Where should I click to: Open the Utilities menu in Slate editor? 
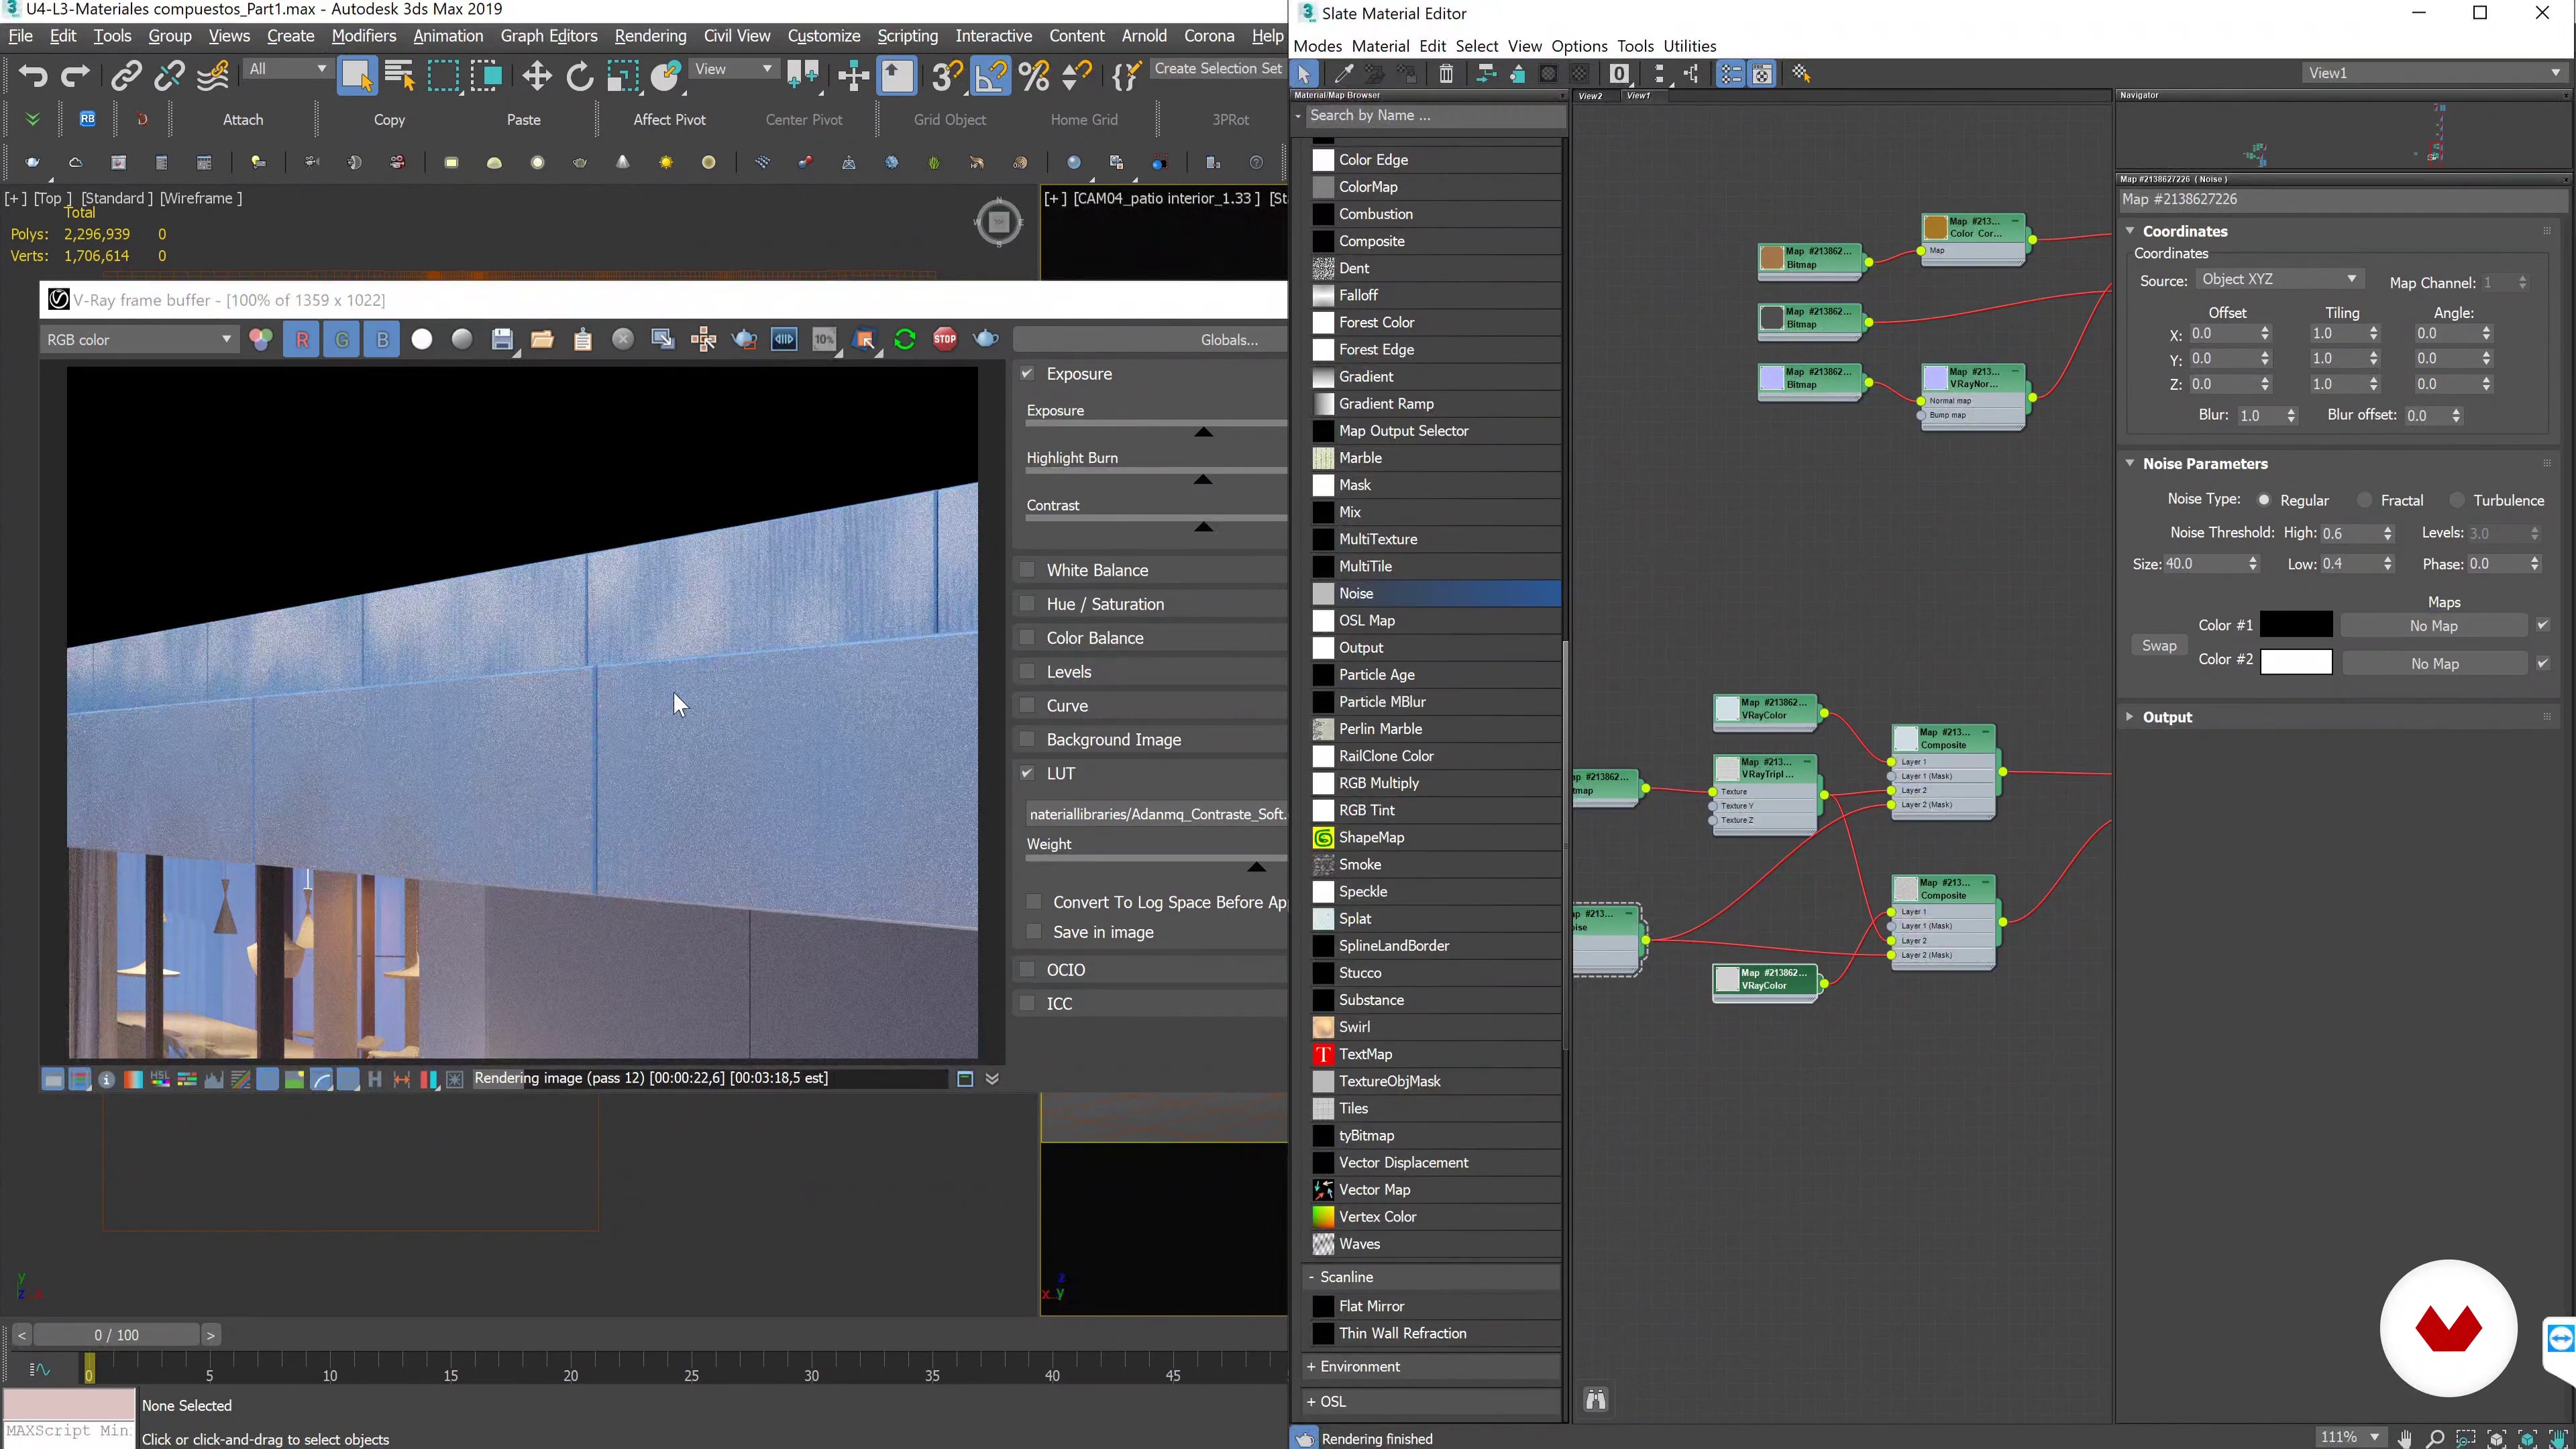[1690, 46]
